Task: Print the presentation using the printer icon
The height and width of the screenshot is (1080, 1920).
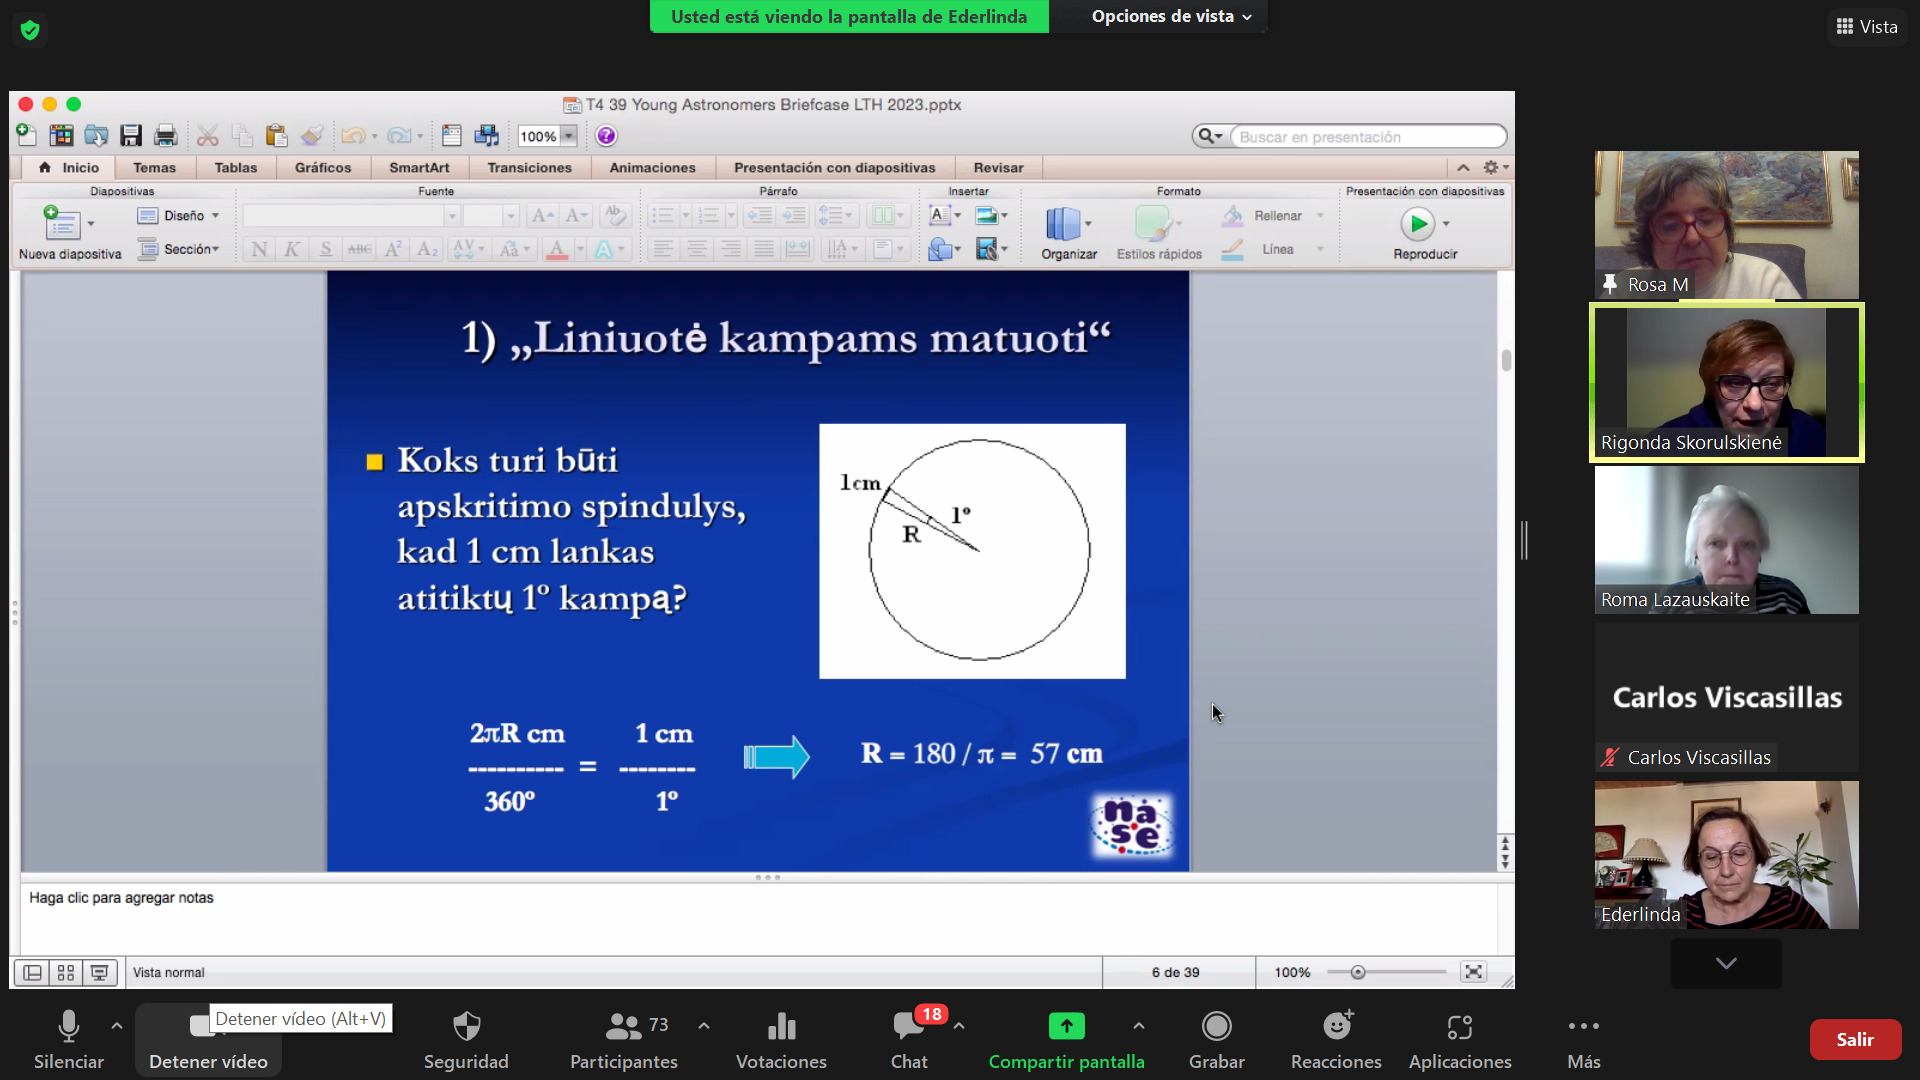Action: 166,135
